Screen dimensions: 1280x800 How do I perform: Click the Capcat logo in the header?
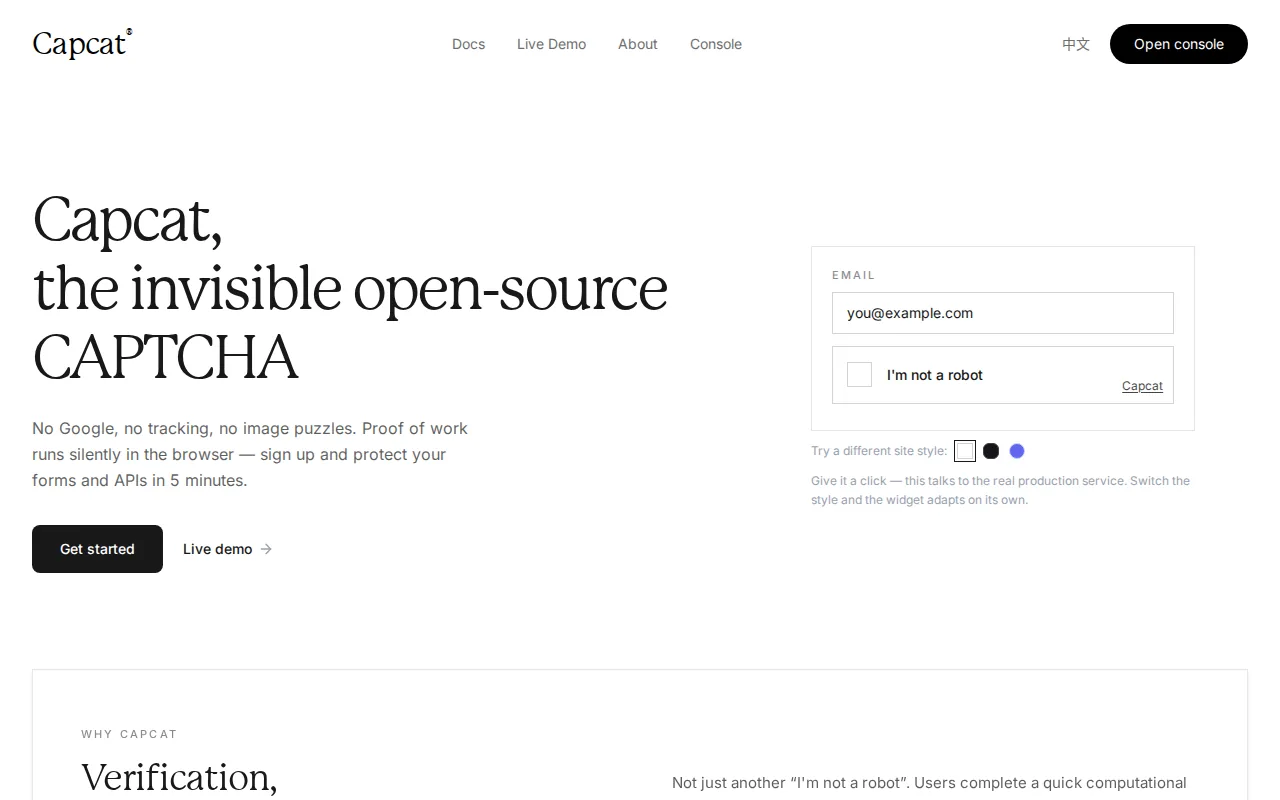point(82,44)
